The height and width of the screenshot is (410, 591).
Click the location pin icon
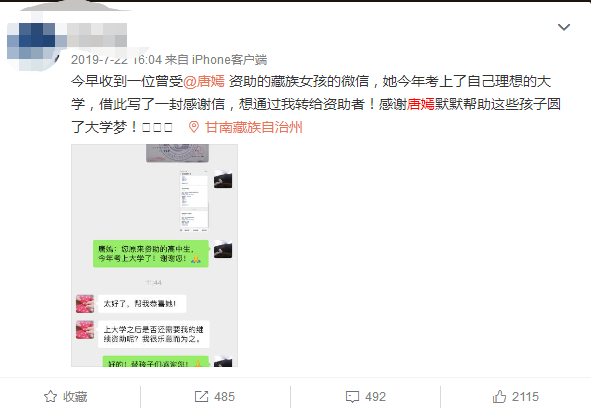pos(194,127)
